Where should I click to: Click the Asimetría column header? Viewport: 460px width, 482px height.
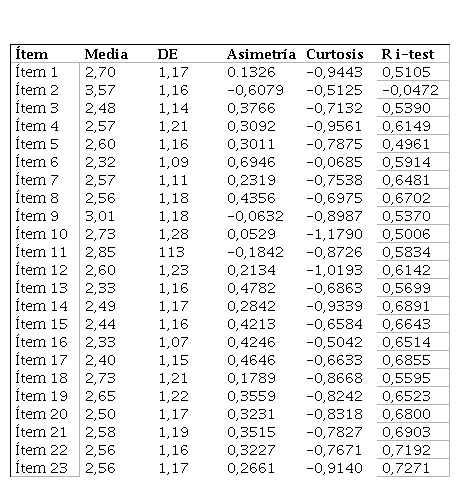pyautogui.click(x=261, y=54)
